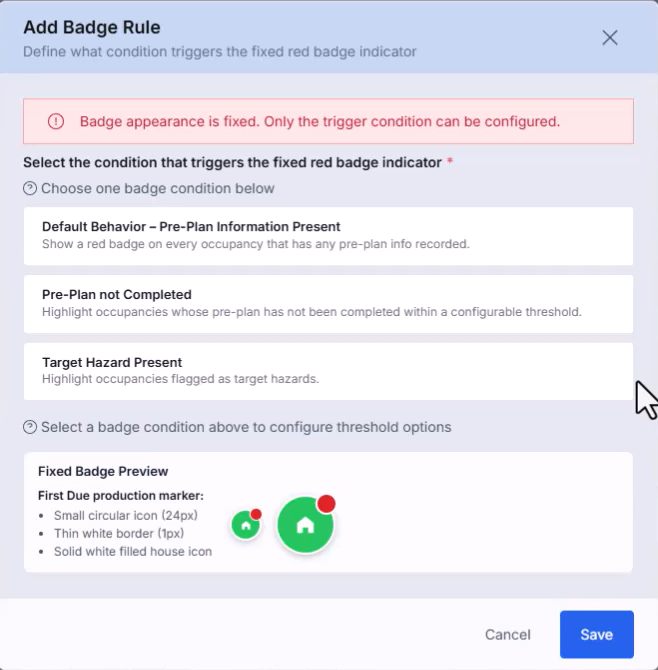Click the red required asterisk

point(449,161)
